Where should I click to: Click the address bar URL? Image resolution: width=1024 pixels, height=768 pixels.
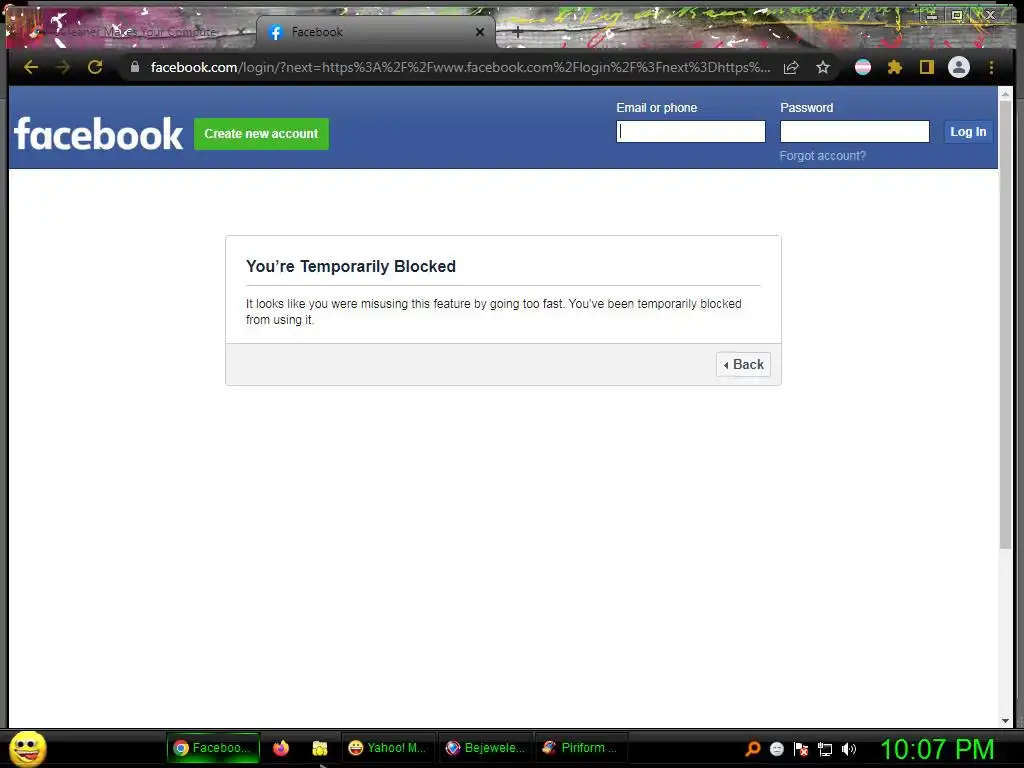click(460, 67)
